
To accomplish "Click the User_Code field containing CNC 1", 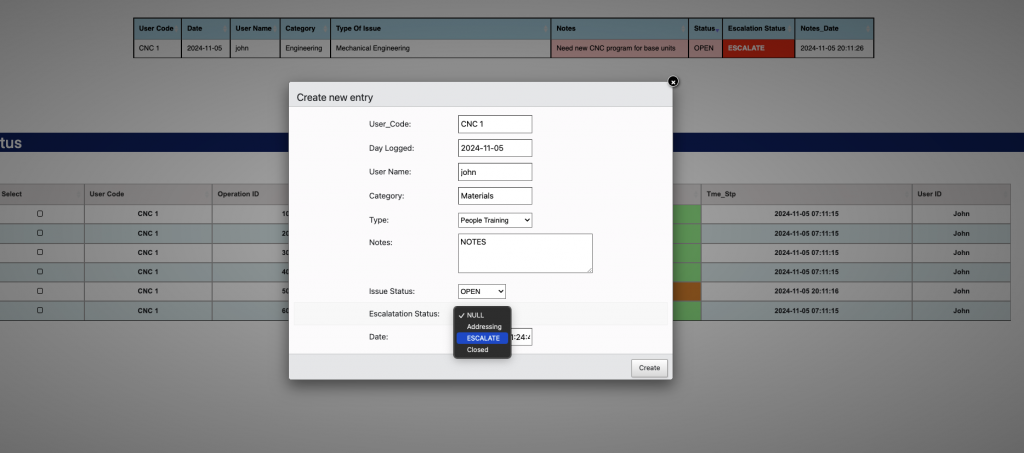I will pos(495,124).
